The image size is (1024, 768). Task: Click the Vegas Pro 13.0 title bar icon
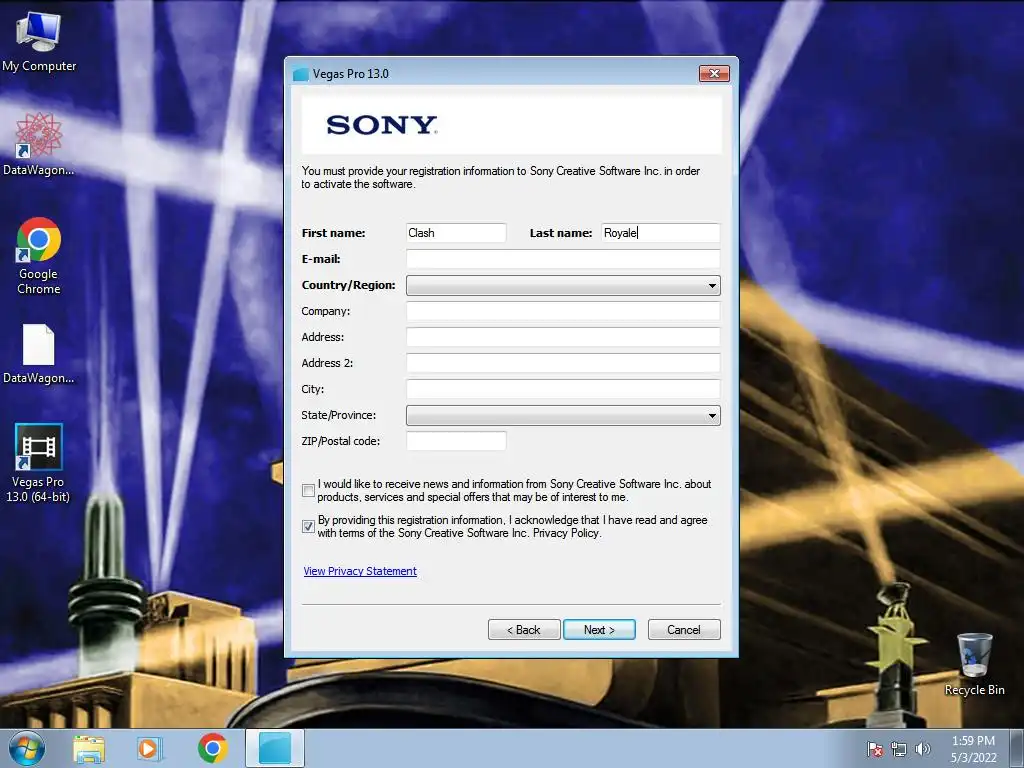pos(300,74)
